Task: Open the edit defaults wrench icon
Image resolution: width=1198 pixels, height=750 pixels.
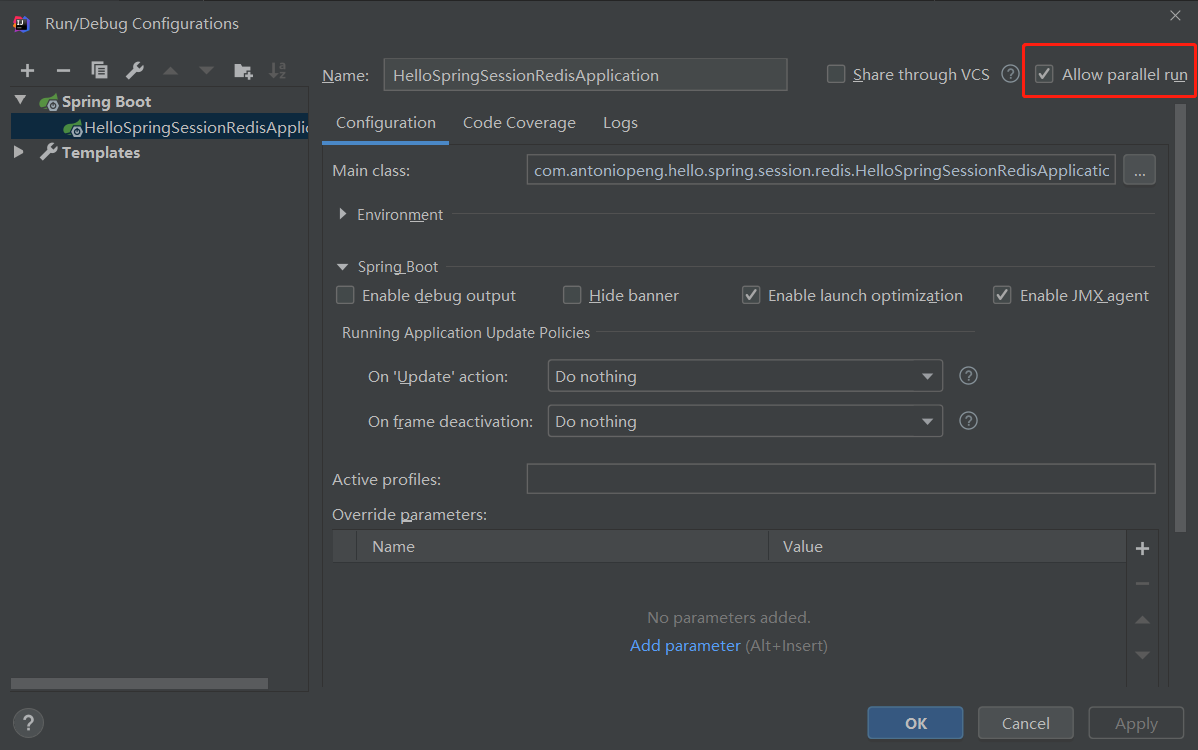Action: 135,70
